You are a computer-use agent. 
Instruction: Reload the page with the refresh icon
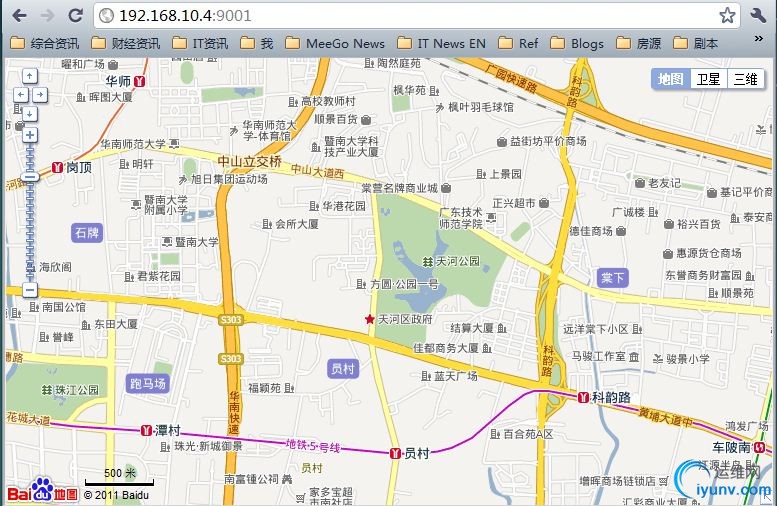click(75, 15)
